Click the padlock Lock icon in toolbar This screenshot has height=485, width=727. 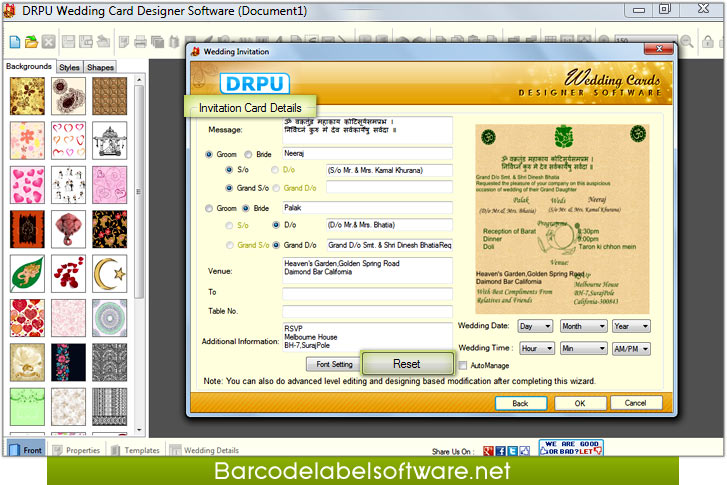pos(708,42)
